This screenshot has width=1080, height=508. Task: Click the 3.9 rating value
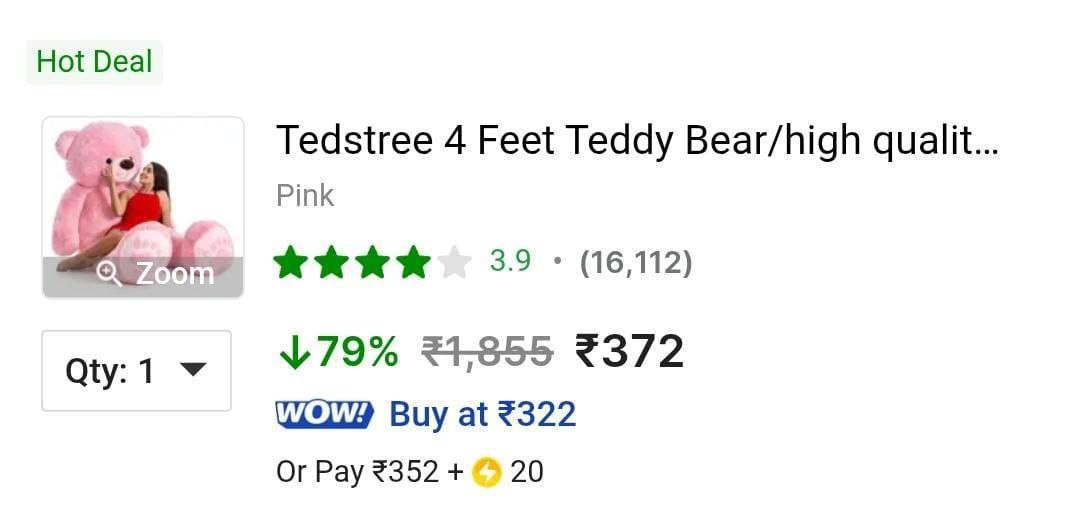point(510,263)
